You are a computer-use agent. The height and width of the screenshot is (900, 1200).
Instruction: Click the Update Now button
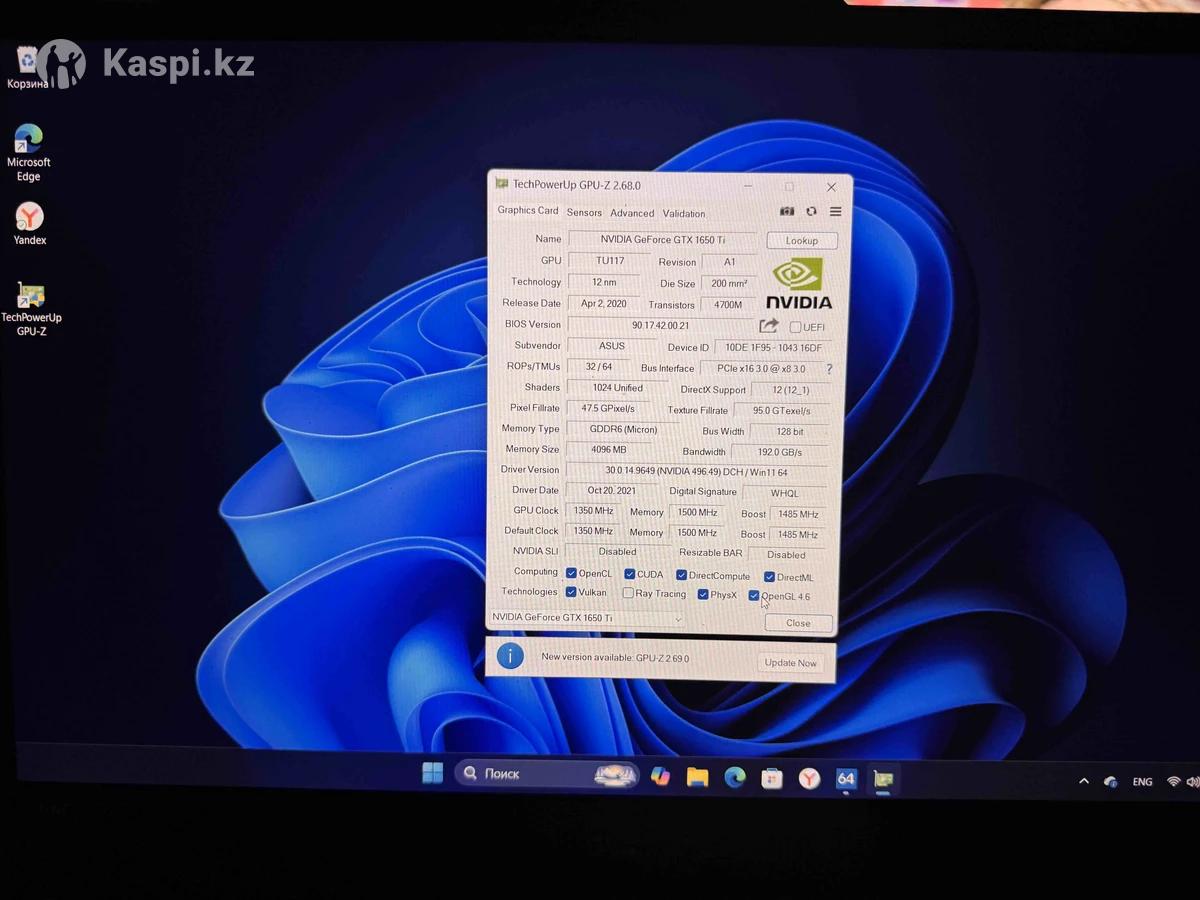point(790,663)
